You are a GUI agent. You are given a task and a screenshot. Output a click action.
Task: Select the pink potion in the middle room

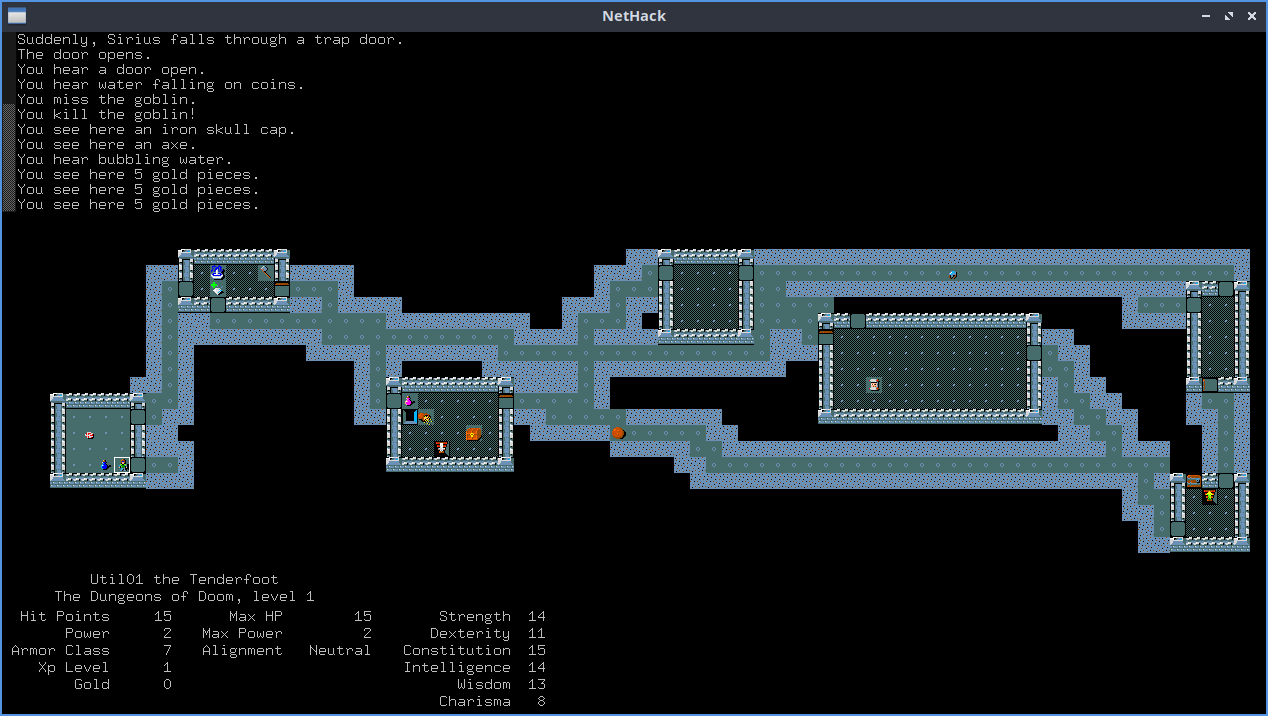[410, 401]
